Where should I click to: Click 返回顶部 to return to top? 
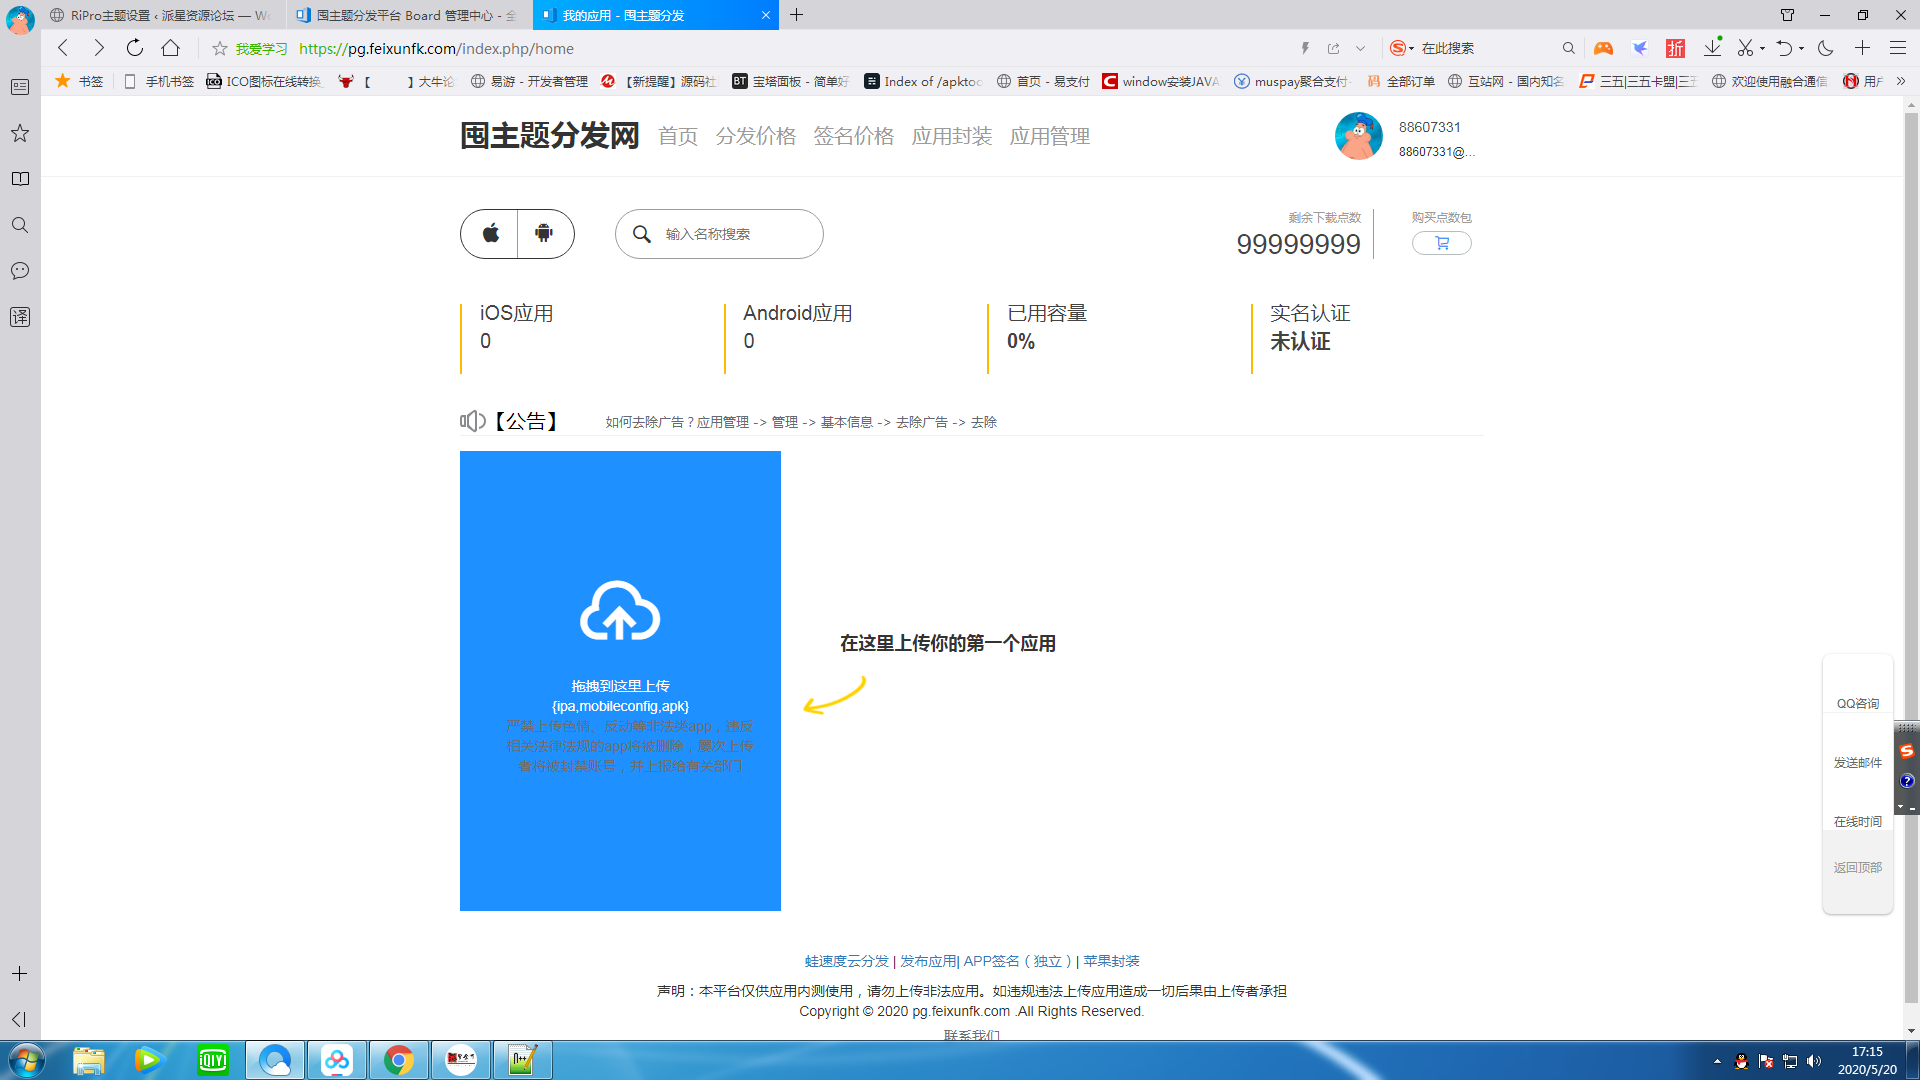(x=1857, y=867)
